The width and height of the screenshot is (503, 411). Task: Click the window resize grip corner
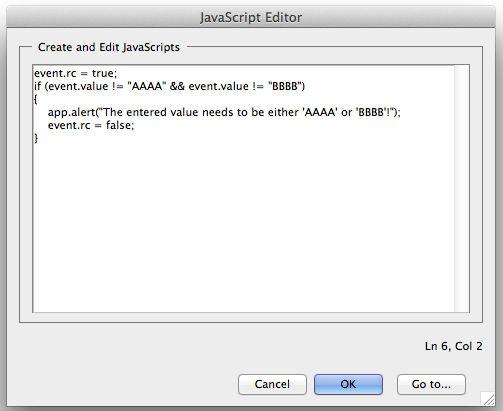(x=488, y=399)
